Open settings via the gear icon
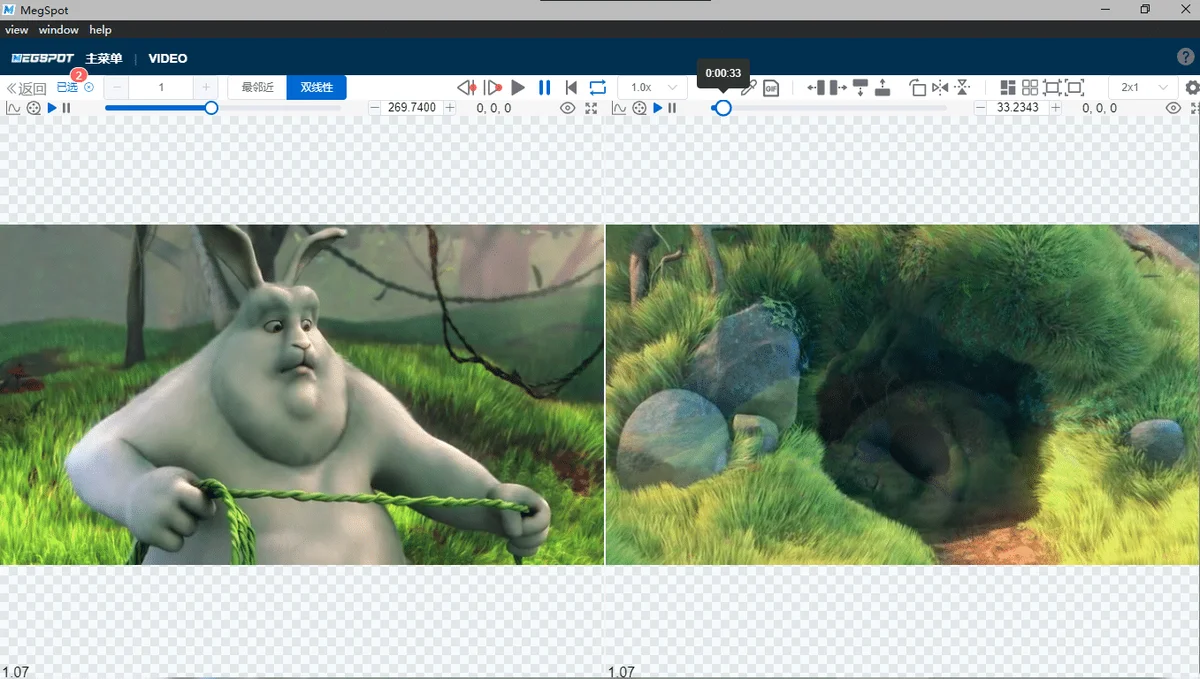The height and width of the screenshot is (679, 1200). (x=1192, y=88)
